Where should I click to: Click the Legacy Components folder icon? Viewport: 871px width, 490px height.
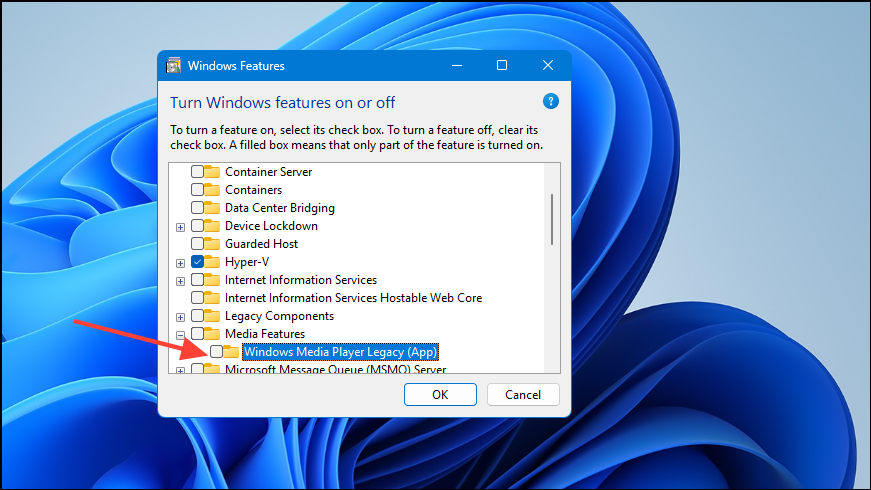212,316
